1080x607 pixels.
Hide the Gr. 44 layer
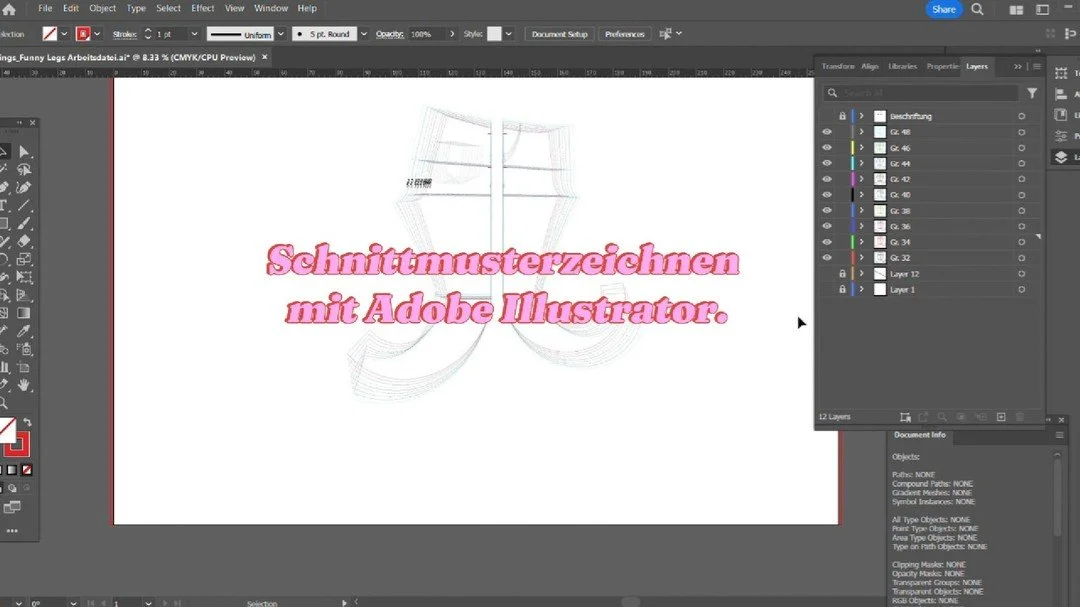tap(827, 163)
